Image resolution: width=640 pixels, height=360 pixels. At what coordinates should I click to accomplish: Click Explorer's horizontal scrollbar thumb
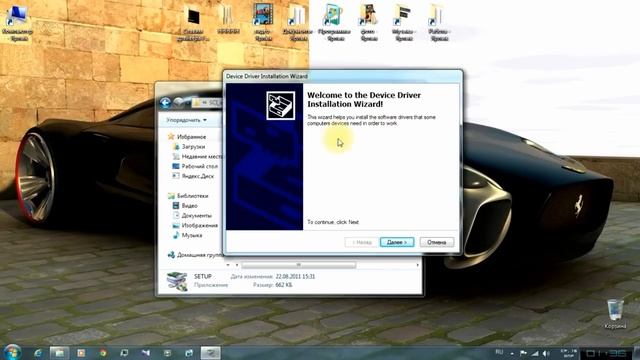click(x=298, y=265)
